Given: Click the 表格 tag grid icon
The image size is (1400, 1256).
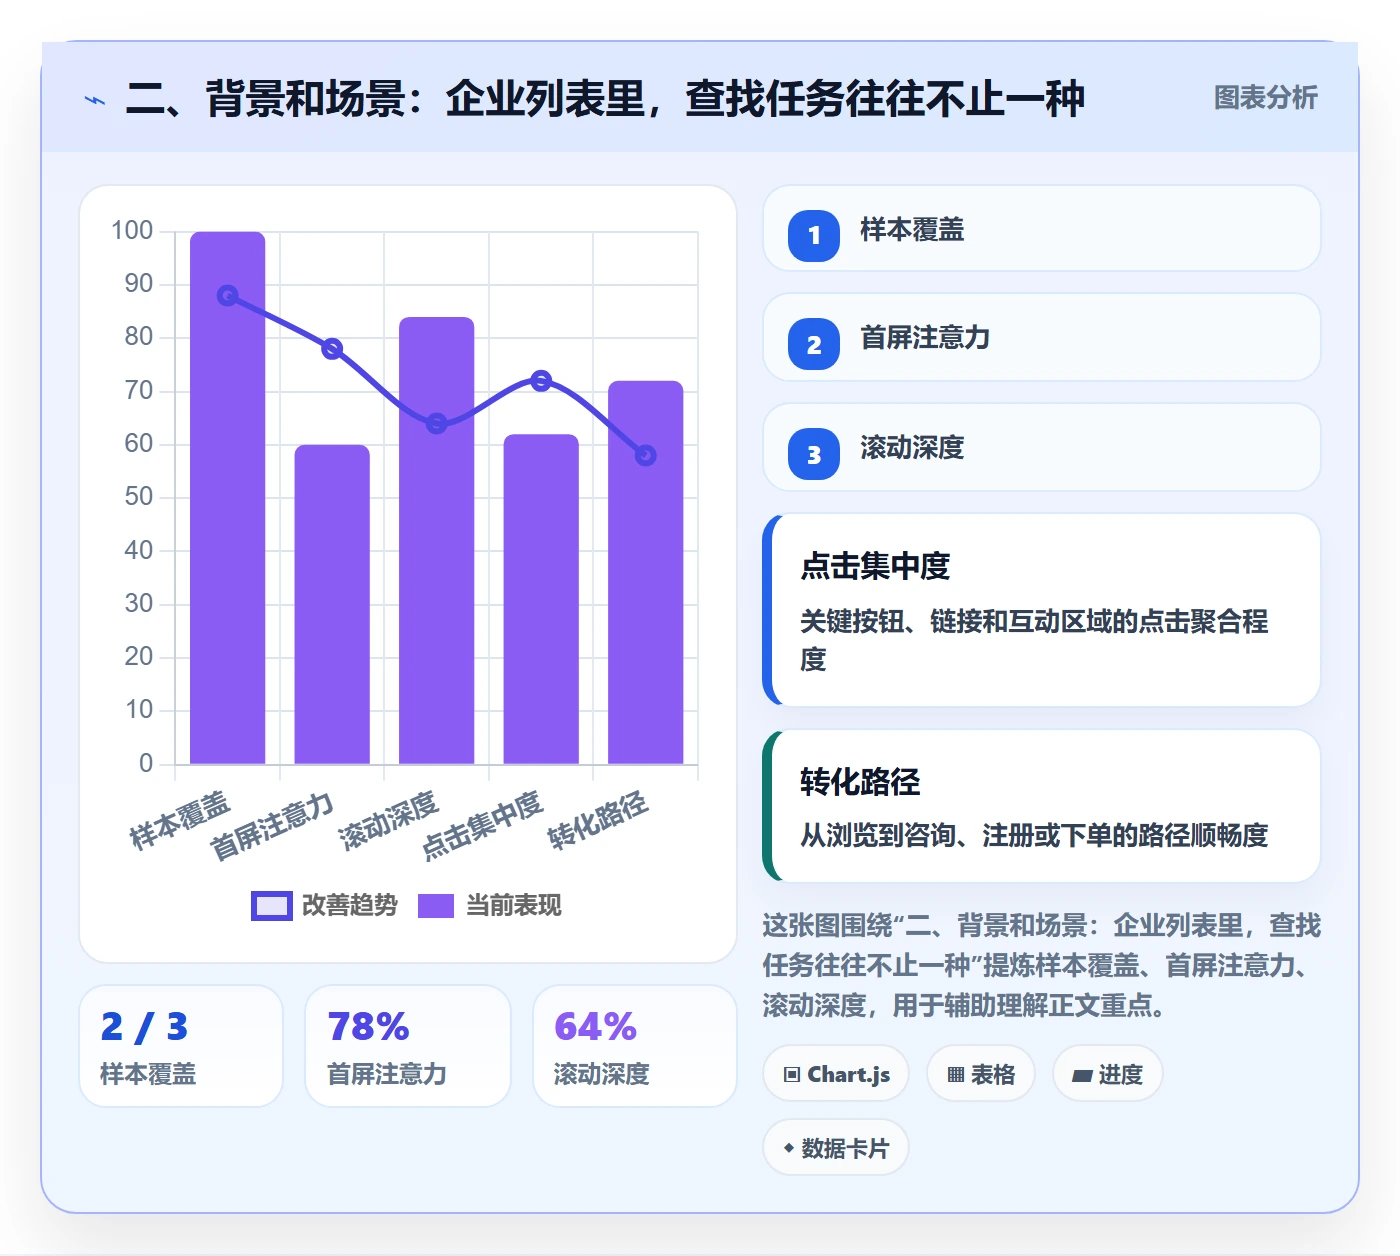Looking at the screenshot, I should [x=956, y=1075].
